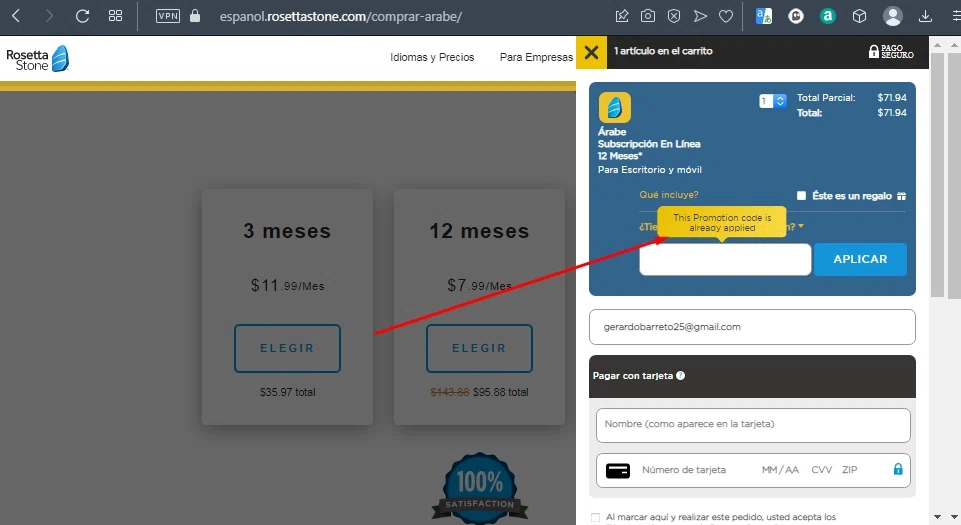Open Para Empresas menu
Image resolution: width=961 pixels, height=525 pixels.
click(536, 57)
